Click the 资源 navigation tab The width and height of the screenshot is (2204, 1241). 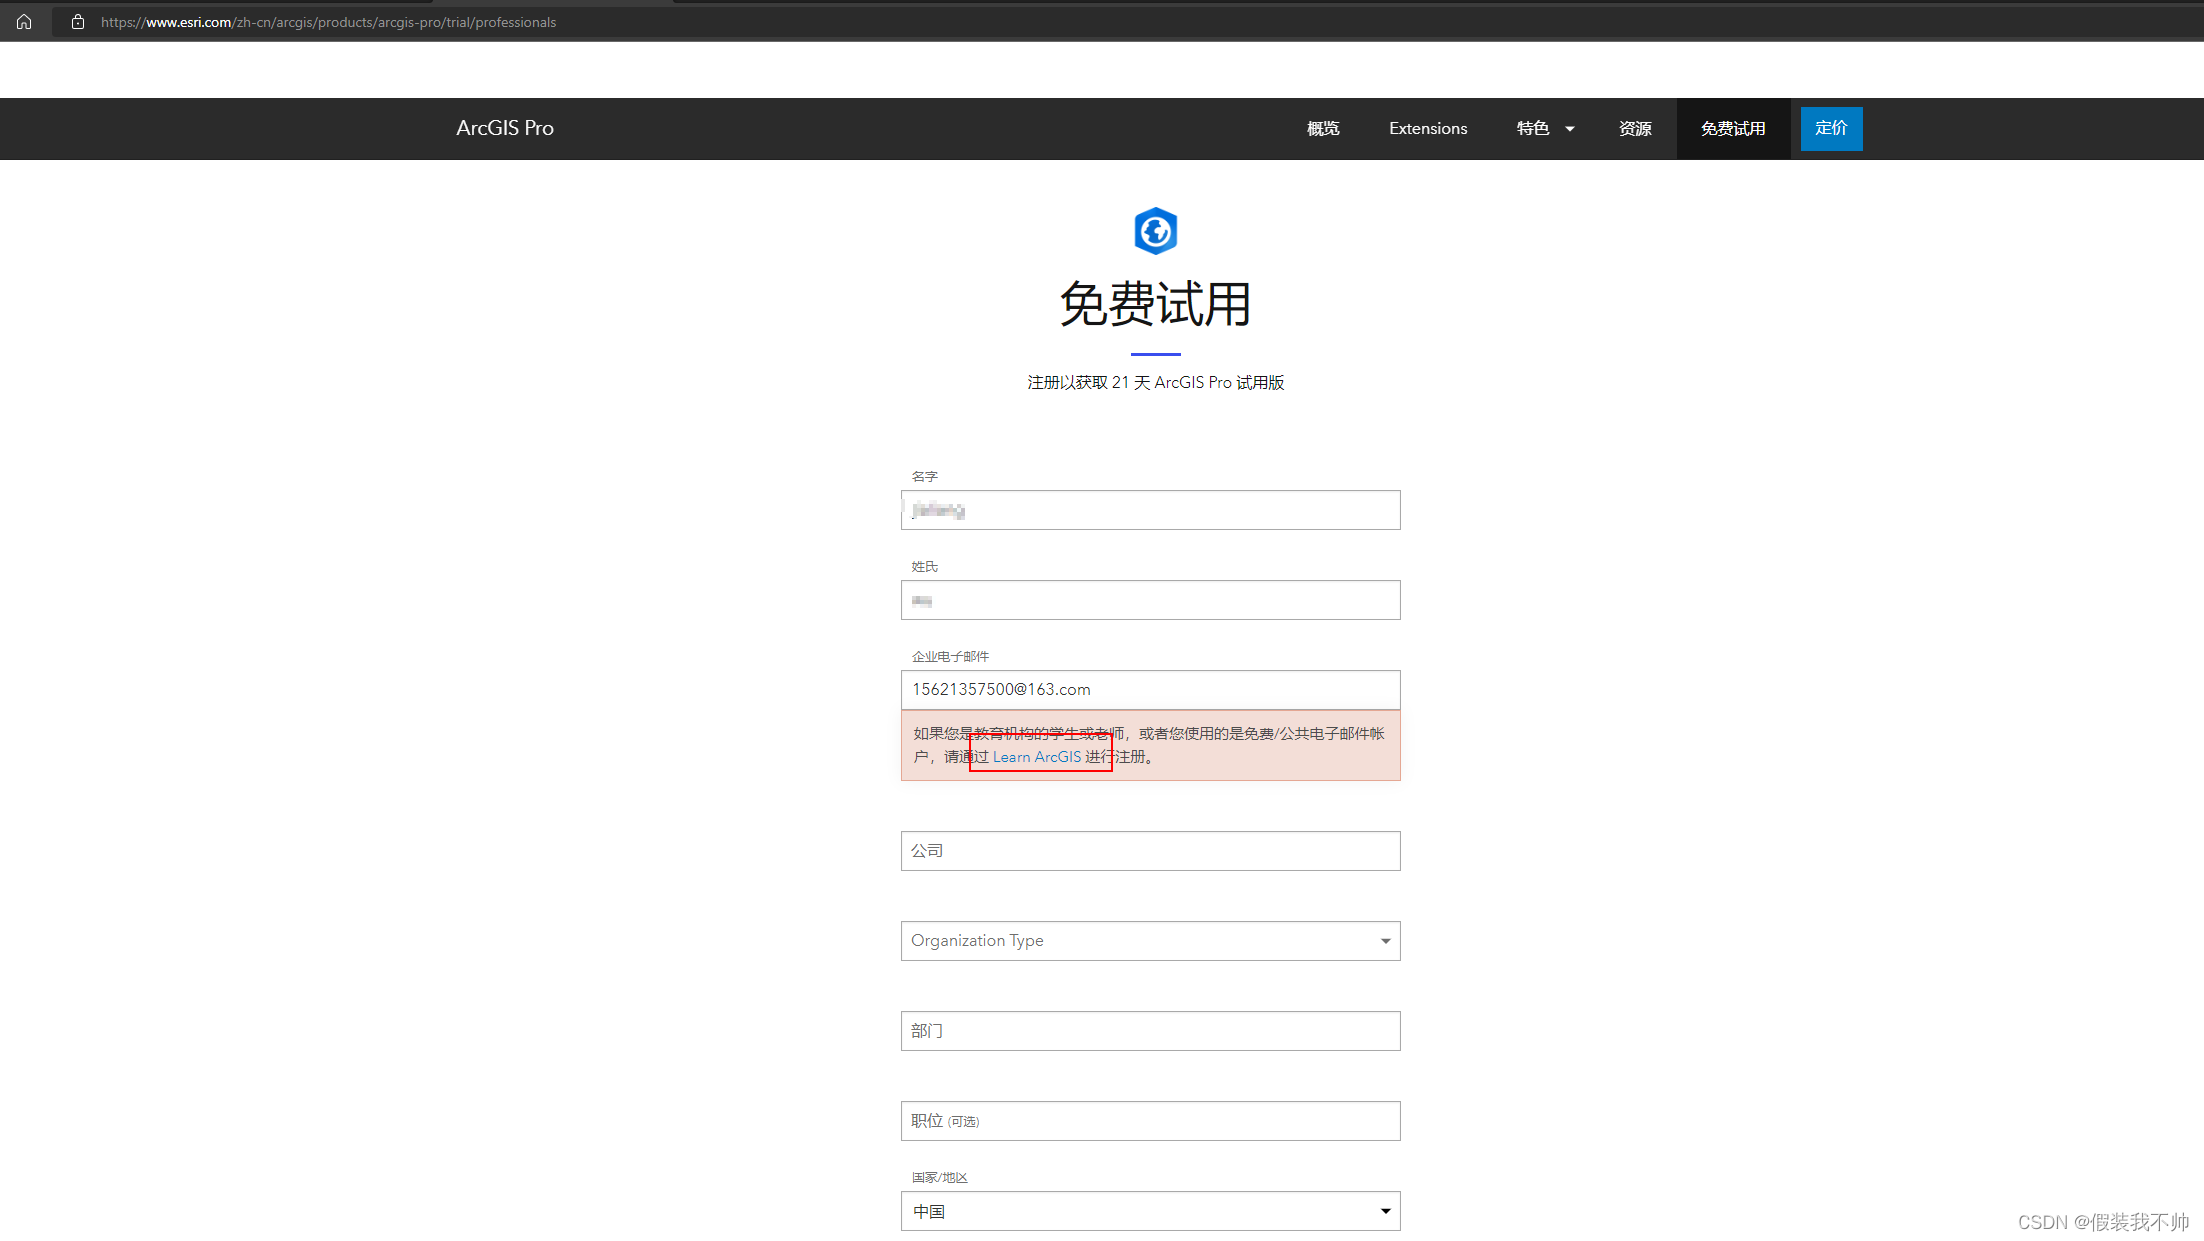[1632, 127]
